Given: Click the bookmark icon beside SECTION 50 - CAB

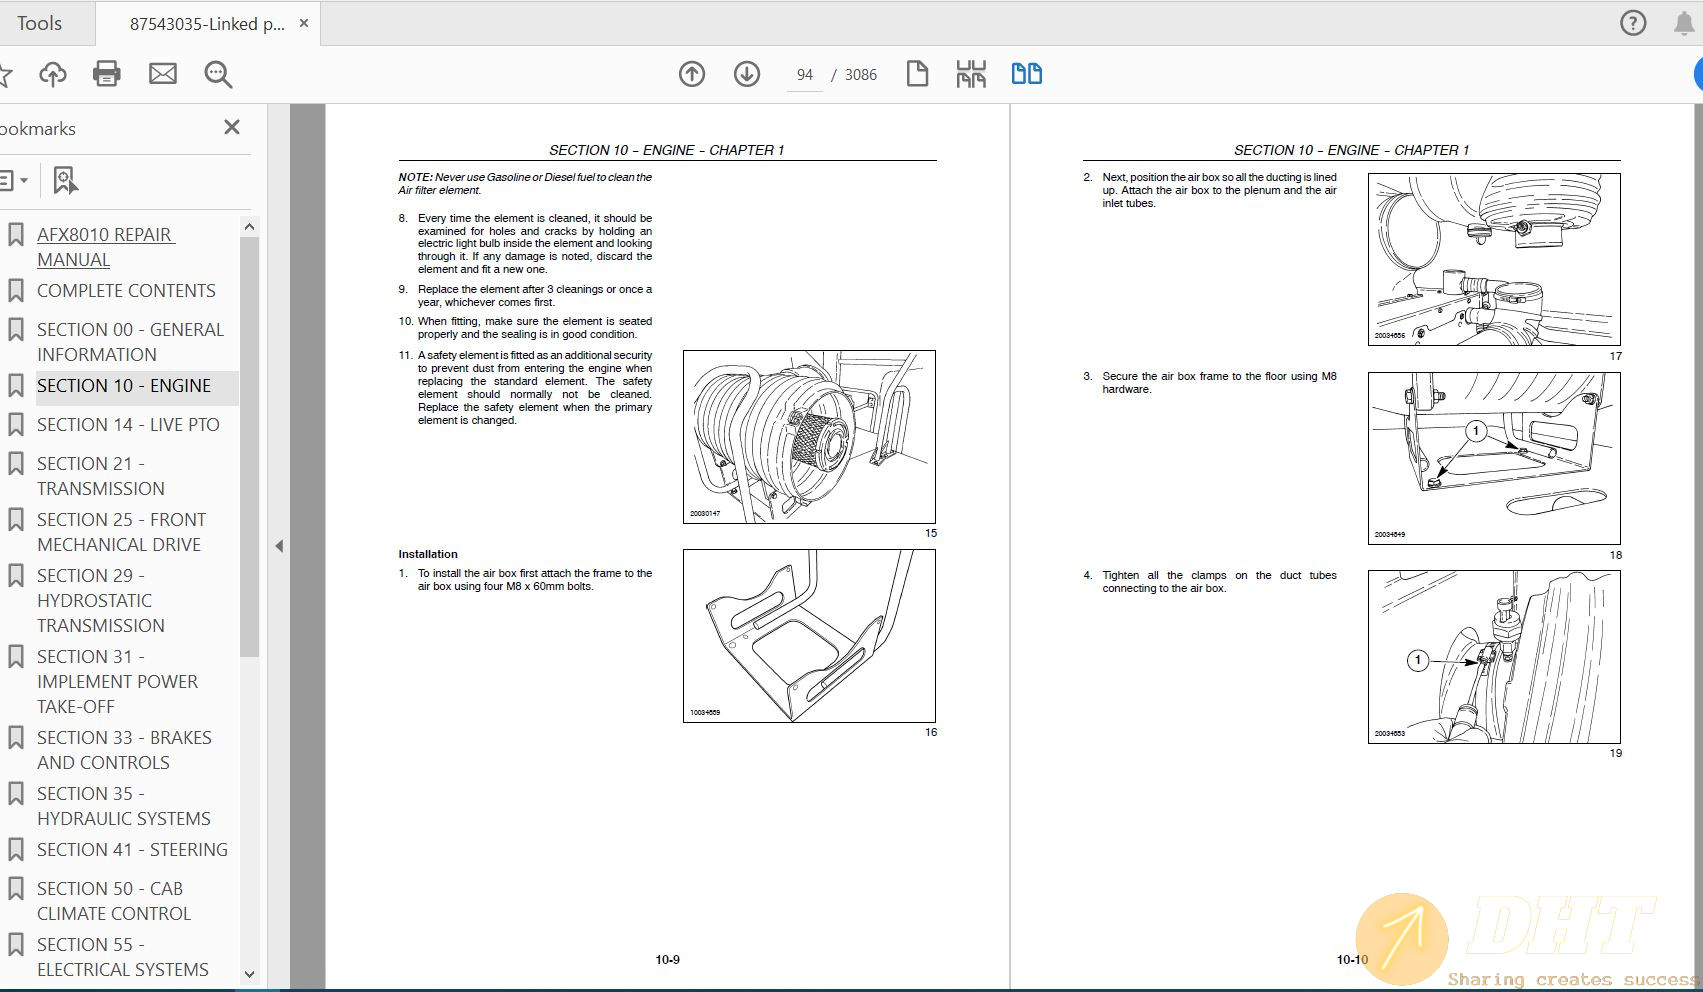Looking at the screenshot, I should point(15,889).
